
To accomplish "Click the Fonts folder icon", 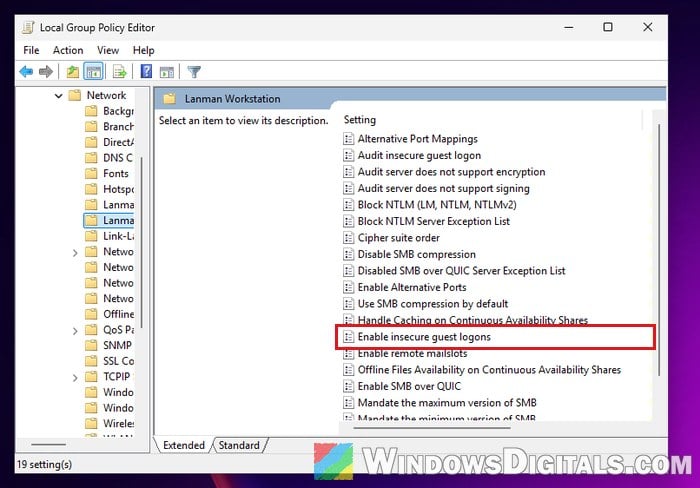I will tap(91, 173).
